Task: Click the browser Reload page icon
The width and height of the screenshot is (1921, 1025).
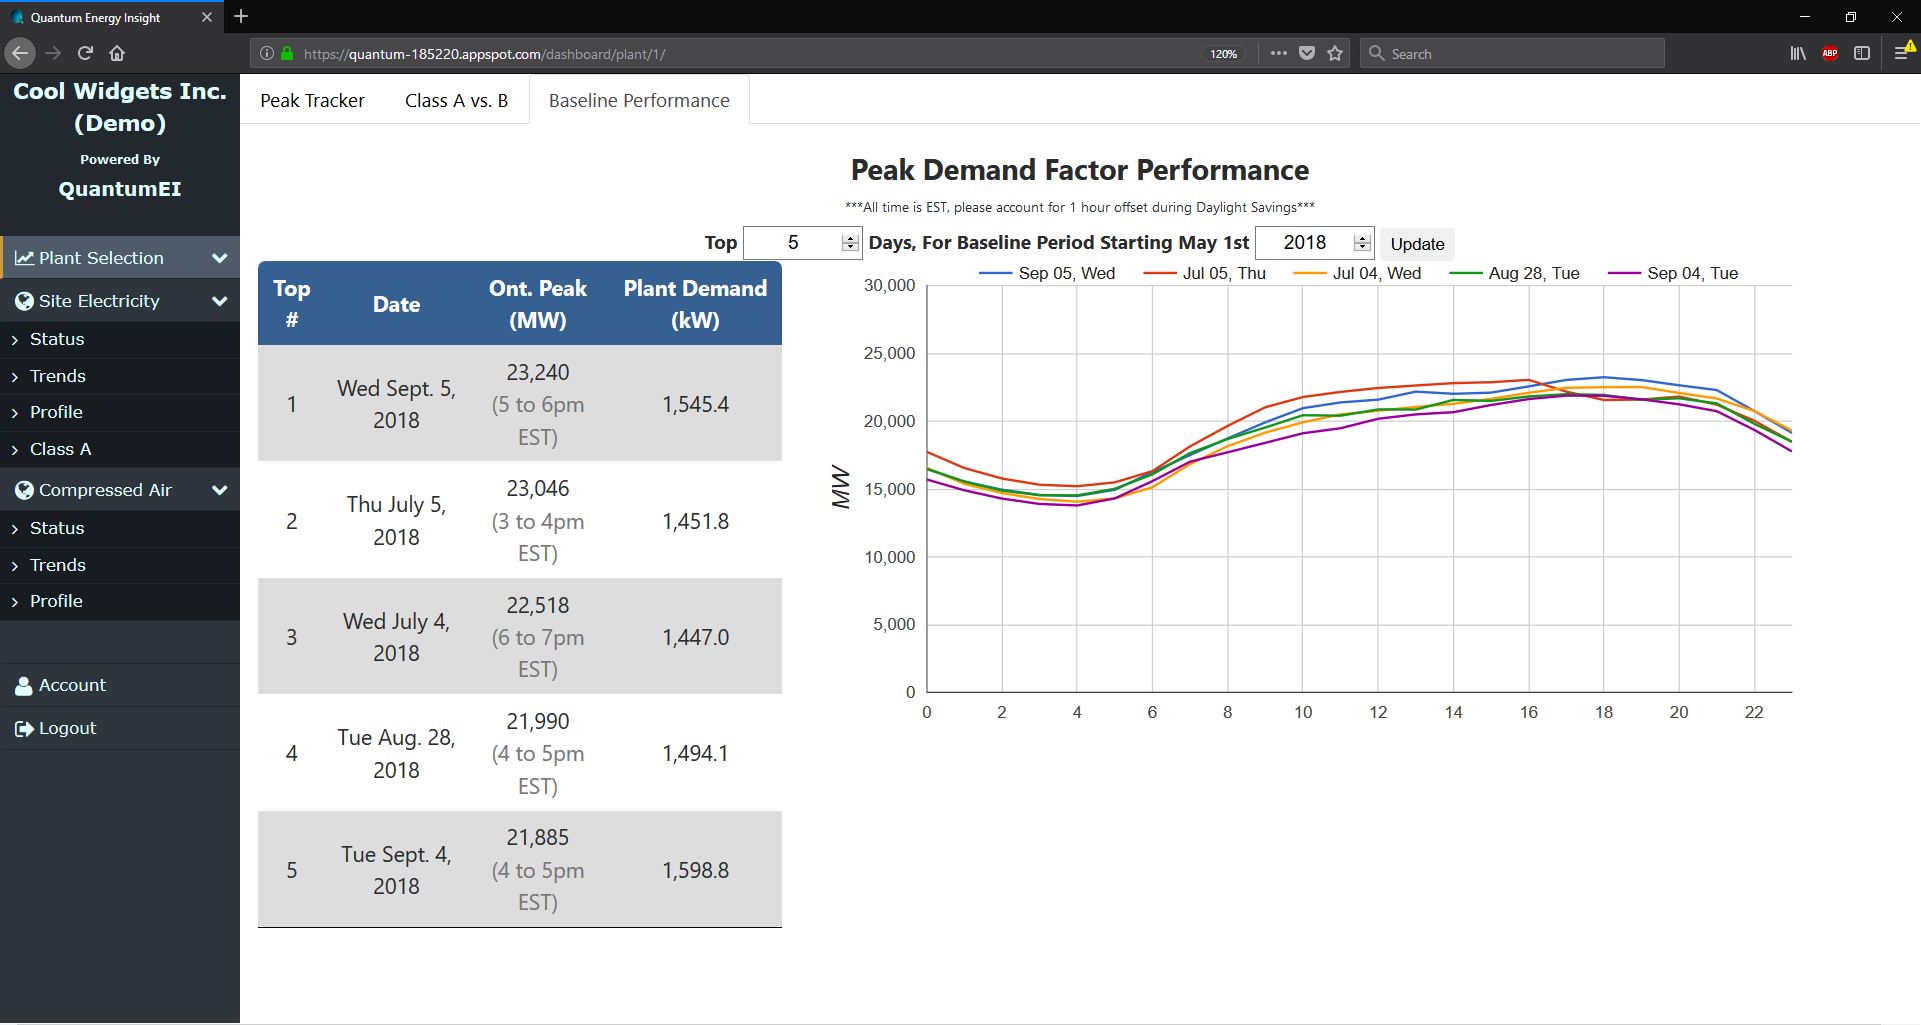Action: 85,53
